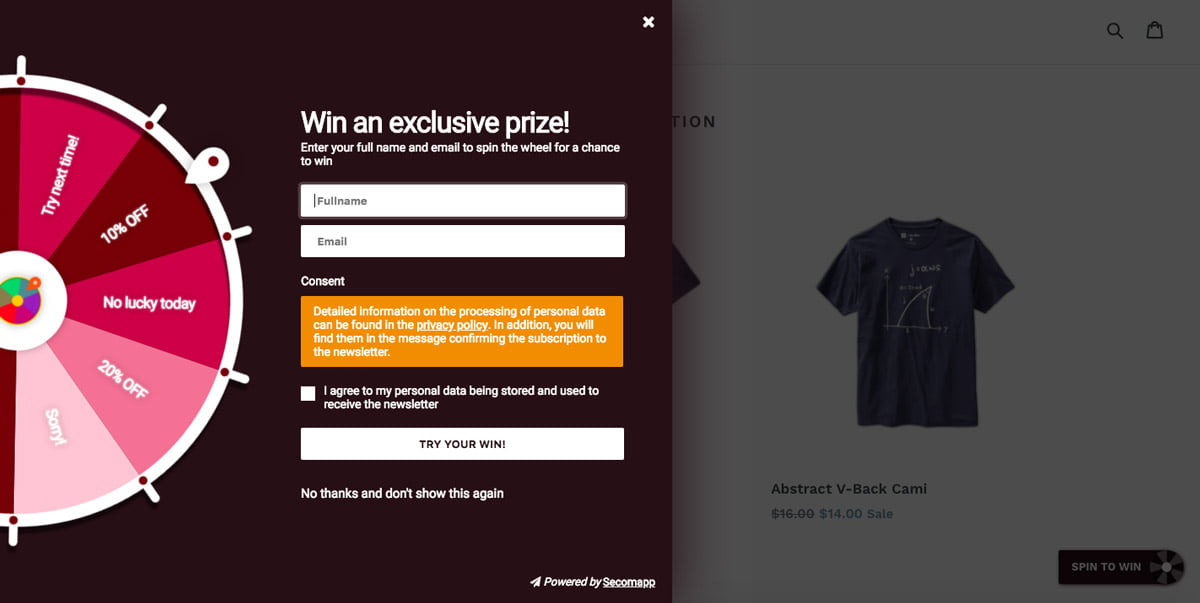The height and width of the screenshot is (603, 1200).
Task: Open the shopping cart icon
Action: tap(1155, 30)
